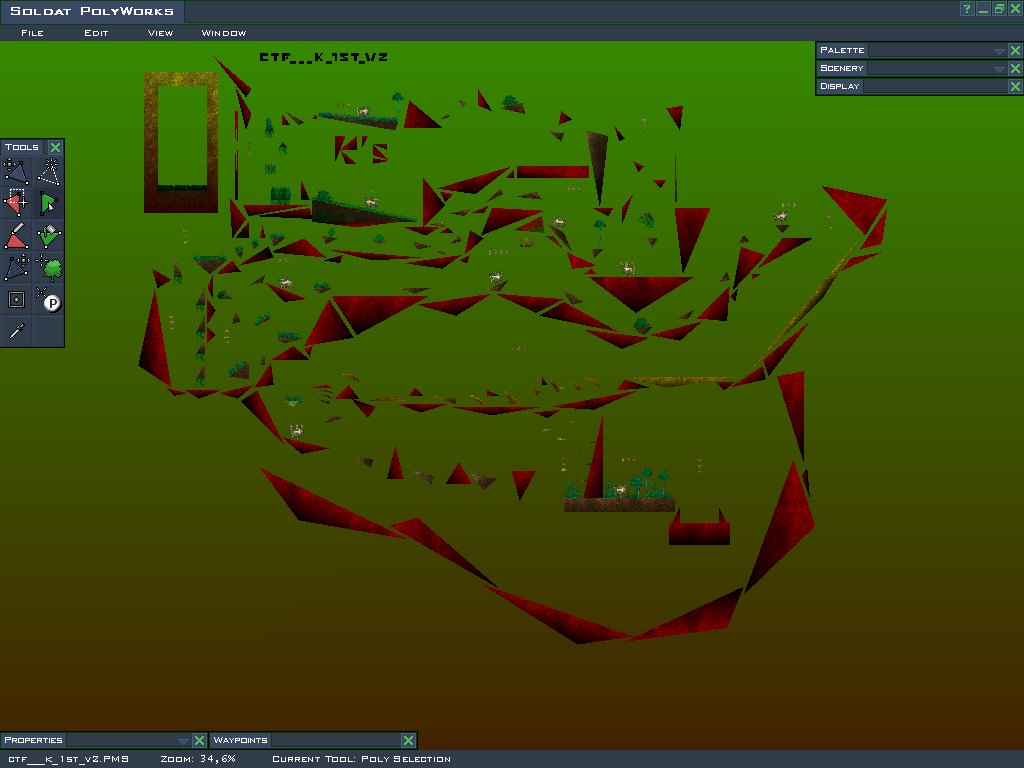Image resolution: width=1024 pixels, height=768 pixels.
Task: Close the Tools panel
Action: coord(56,147)
